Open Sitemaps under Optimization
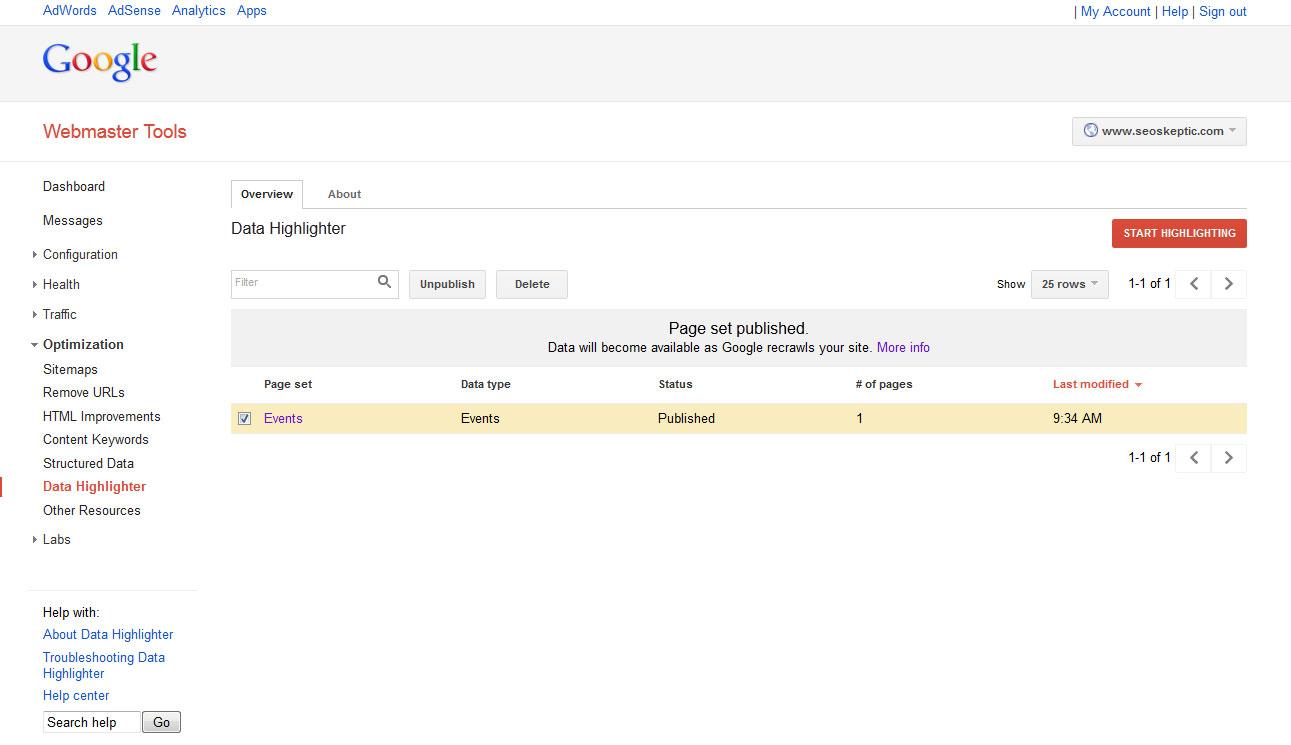Image resolution: width=1291 pixels, height=745 pixels. [70, 370]
